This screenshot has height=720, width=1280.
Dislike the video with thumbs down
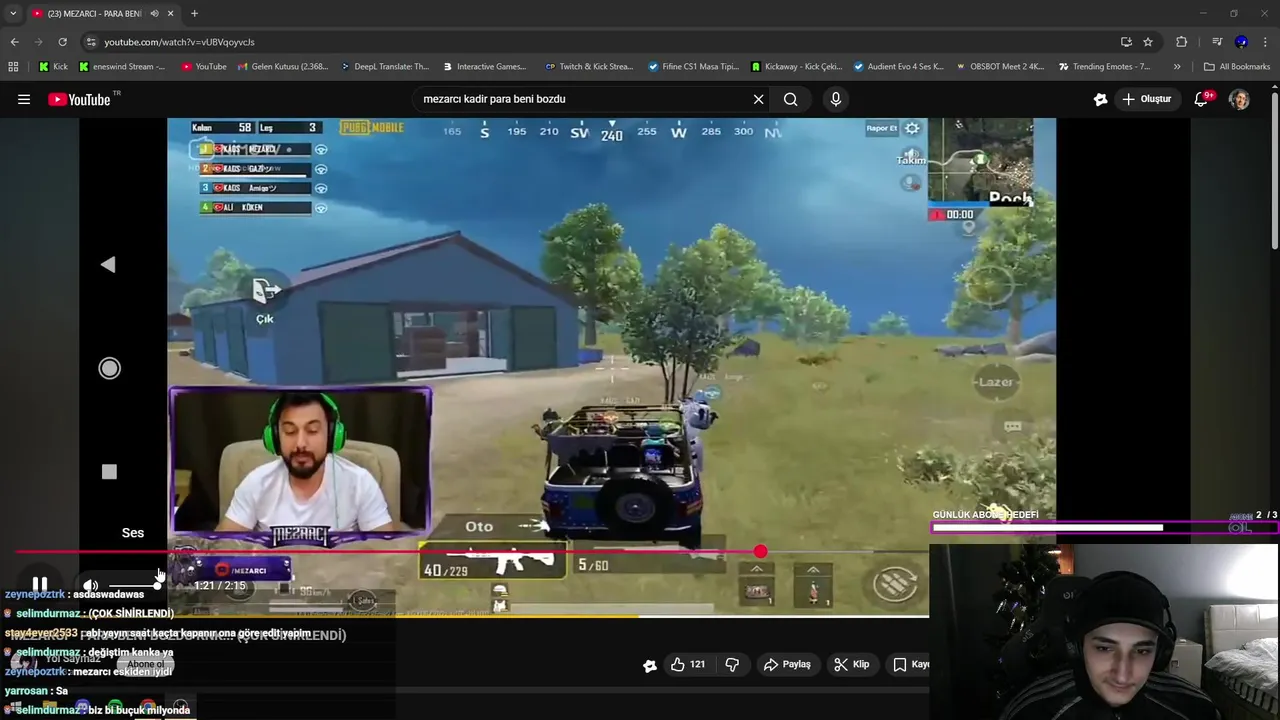(732, 664)
